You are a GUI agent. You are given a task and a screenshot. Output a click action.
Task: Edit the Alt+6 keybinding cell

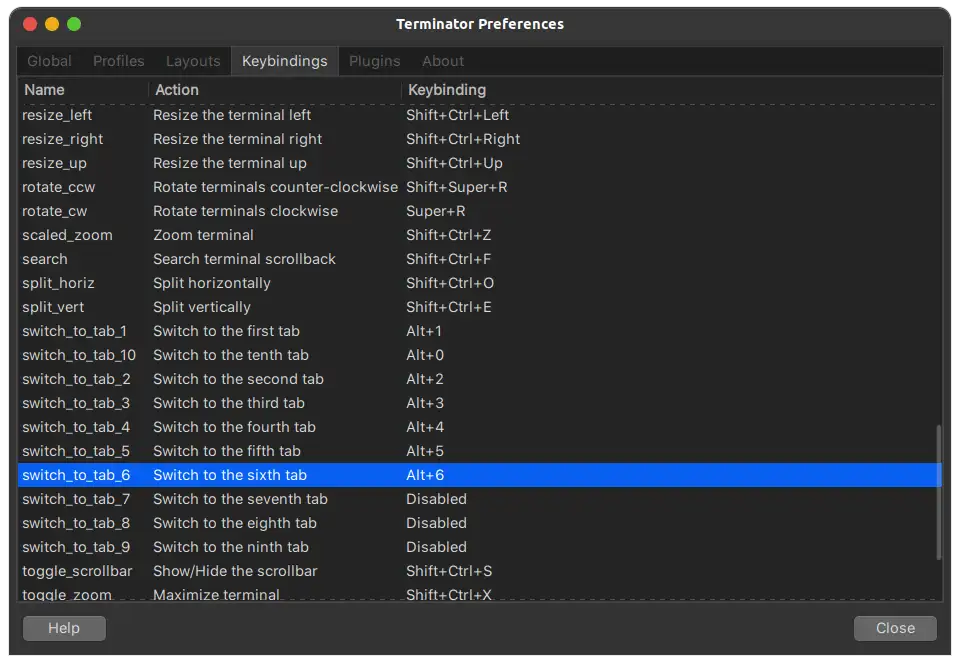pos(425,475)
